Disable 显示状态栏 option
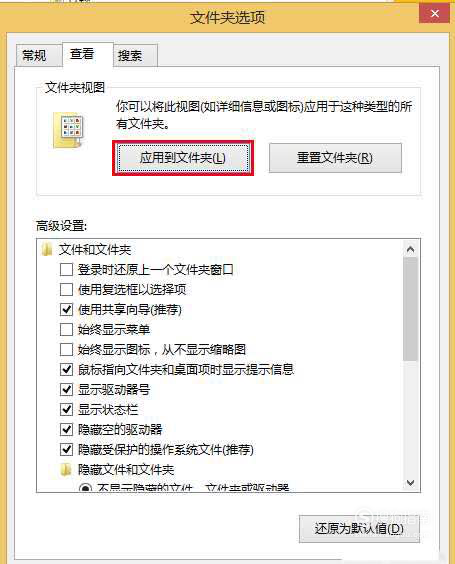 pyautogui.click(x=66, y=410)
